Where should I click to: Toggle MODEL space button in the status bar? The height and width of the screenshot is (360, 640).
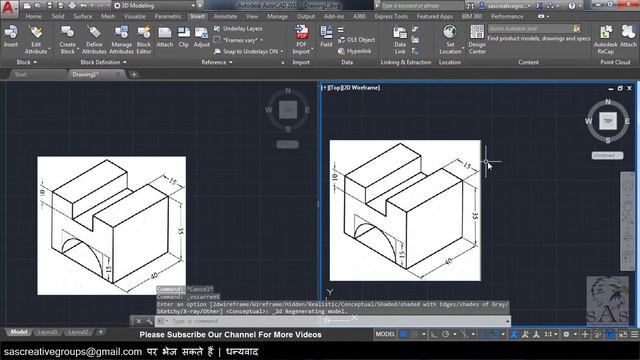(385, 334)
